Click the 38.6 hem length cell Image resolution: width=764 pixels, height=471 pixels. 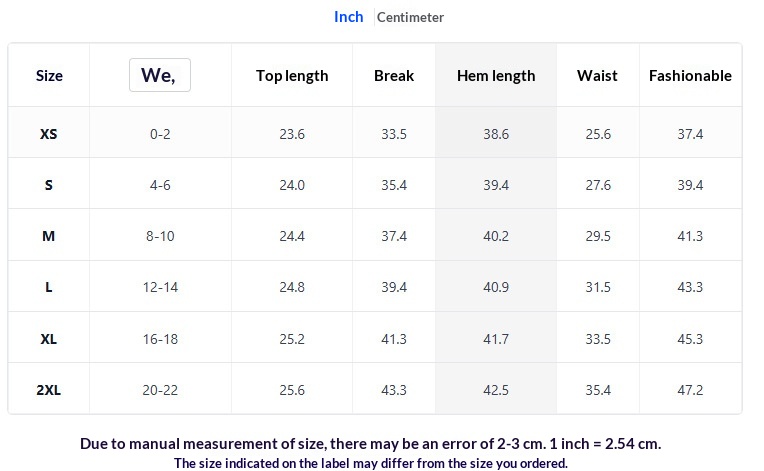click(x=496, y=134)
